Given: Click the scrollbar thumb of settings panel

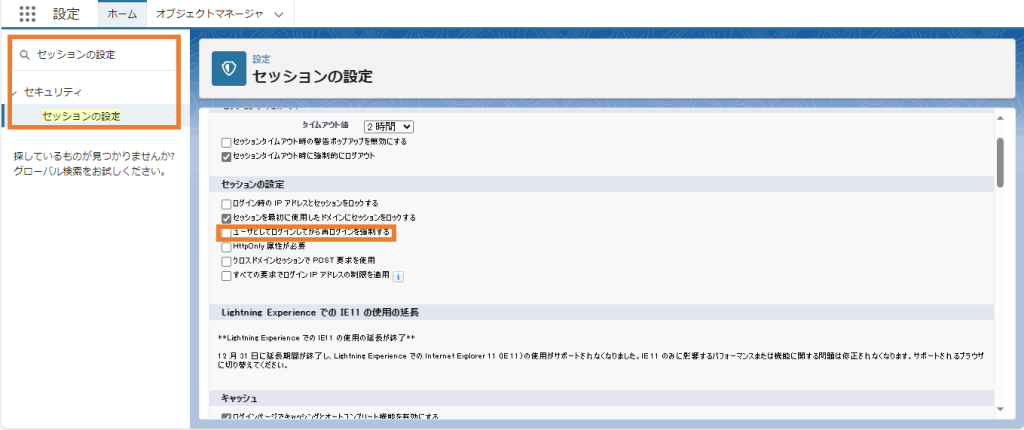Looking at the screenshot, I should [1000, 163].
